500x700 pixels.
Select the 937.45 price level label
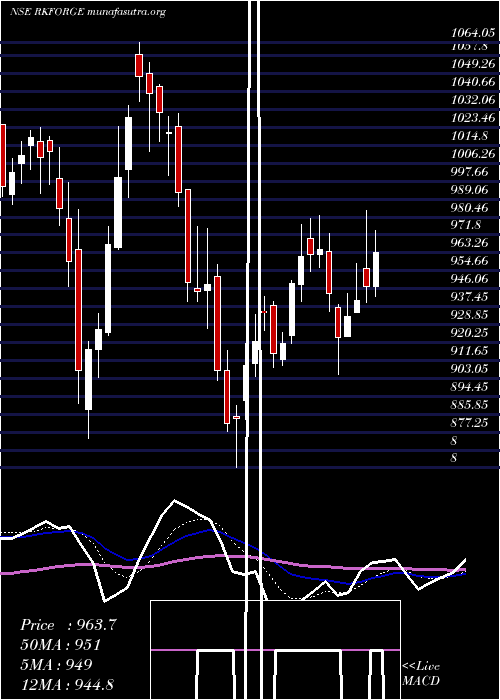(469, 297)
